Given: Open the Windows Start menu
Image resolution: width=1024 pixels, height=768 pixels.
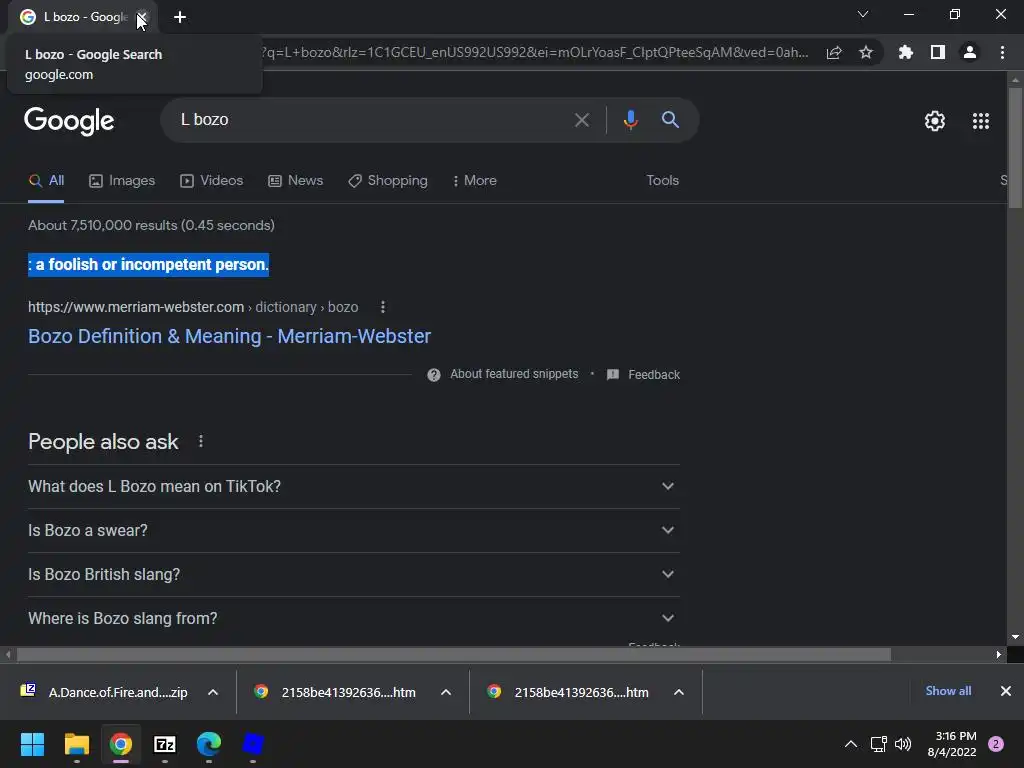Looking at the screenshot, I should 32,744.
